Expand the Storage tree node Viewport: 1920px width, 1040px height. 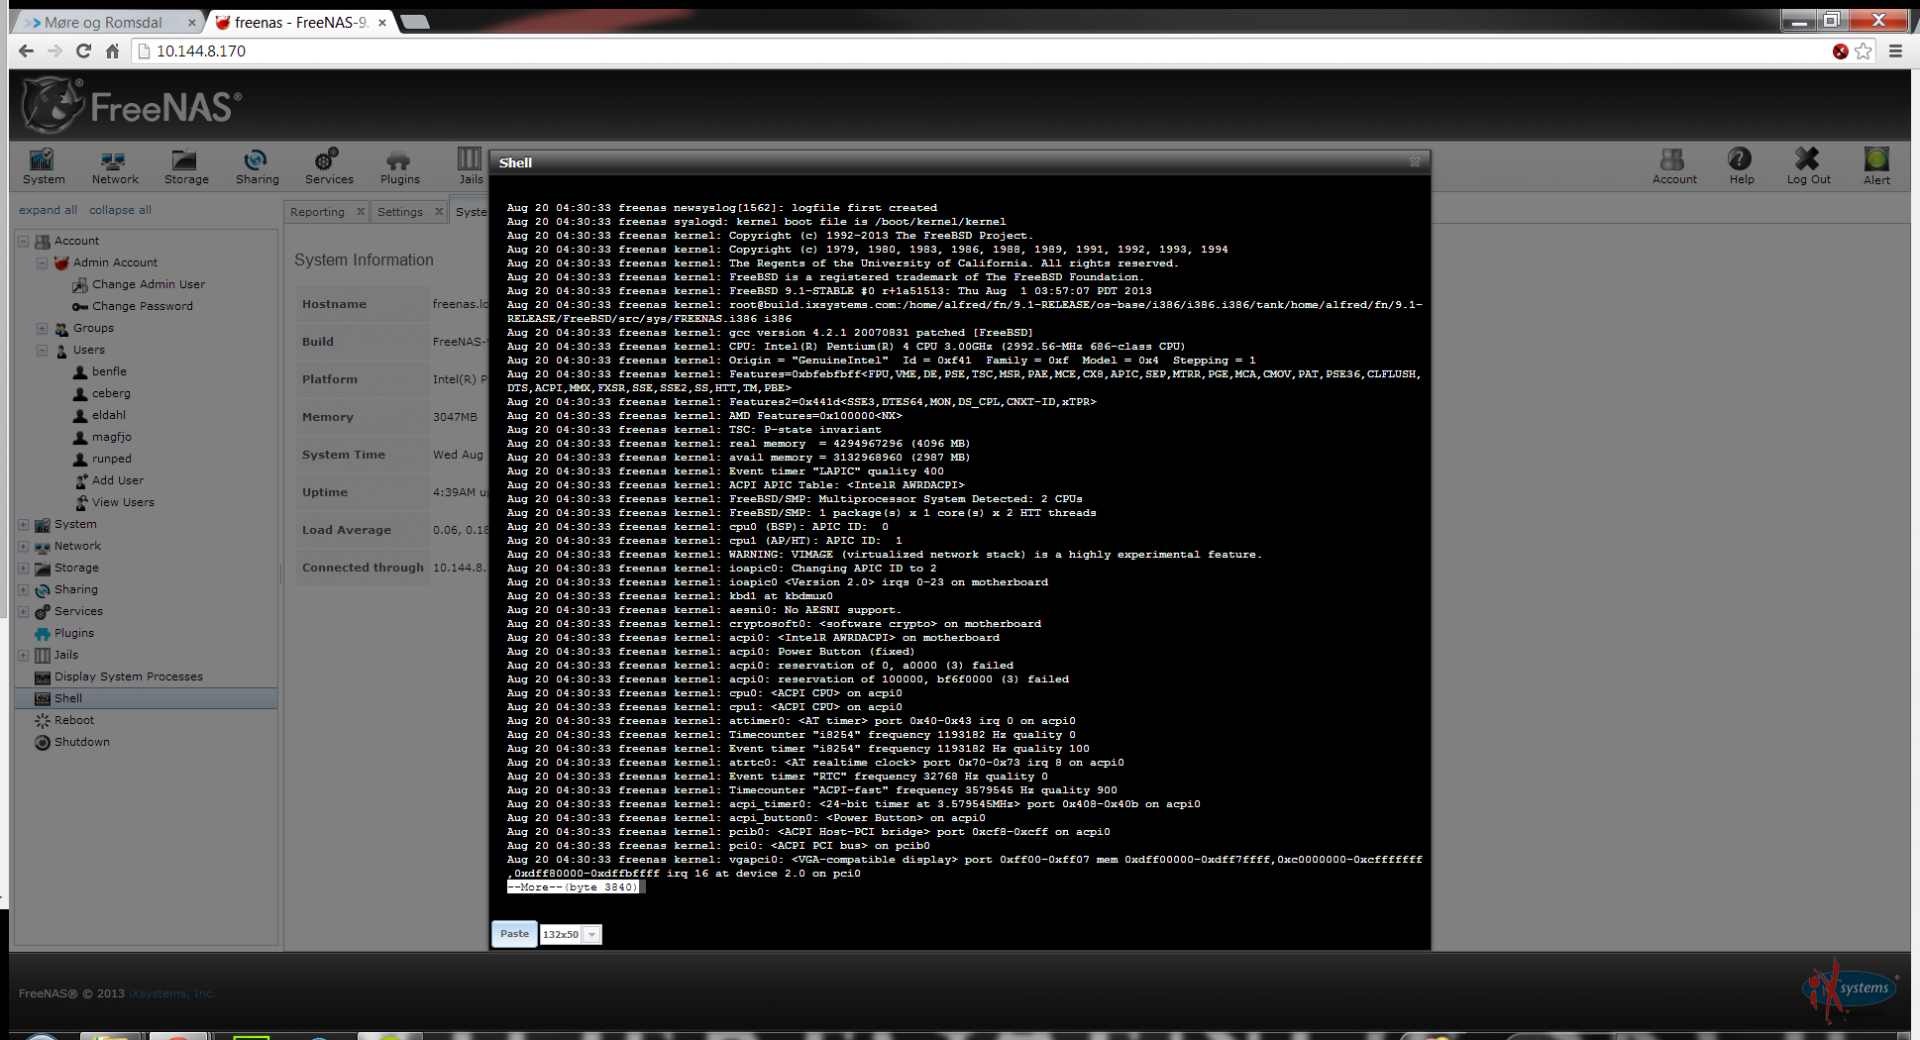click(x=23, y=568)
